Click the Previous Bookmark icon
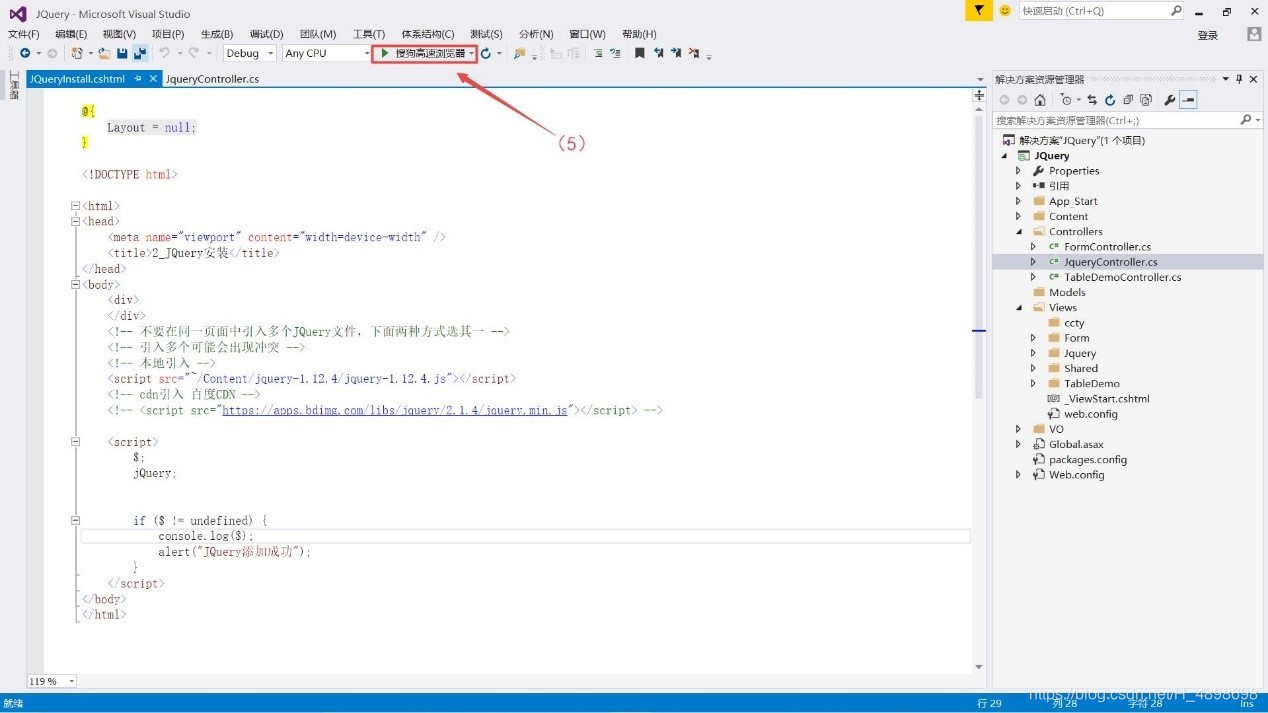The height and width of the screenshot is (713, 1268). click(x=659, y=53)
